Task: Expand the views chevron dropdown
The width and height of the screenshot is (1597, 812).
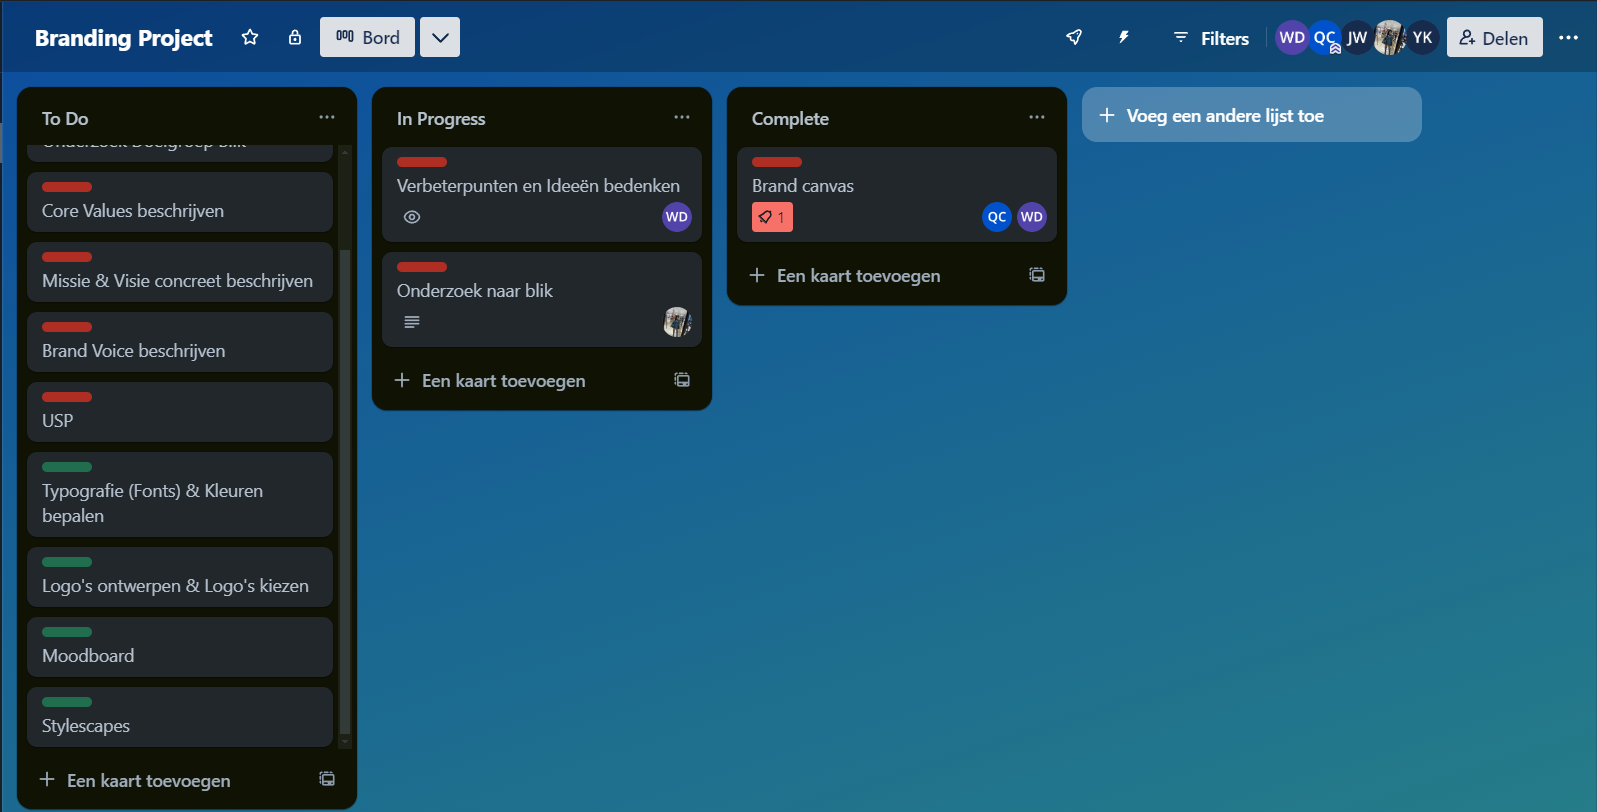Action: (x=440, y=37)
